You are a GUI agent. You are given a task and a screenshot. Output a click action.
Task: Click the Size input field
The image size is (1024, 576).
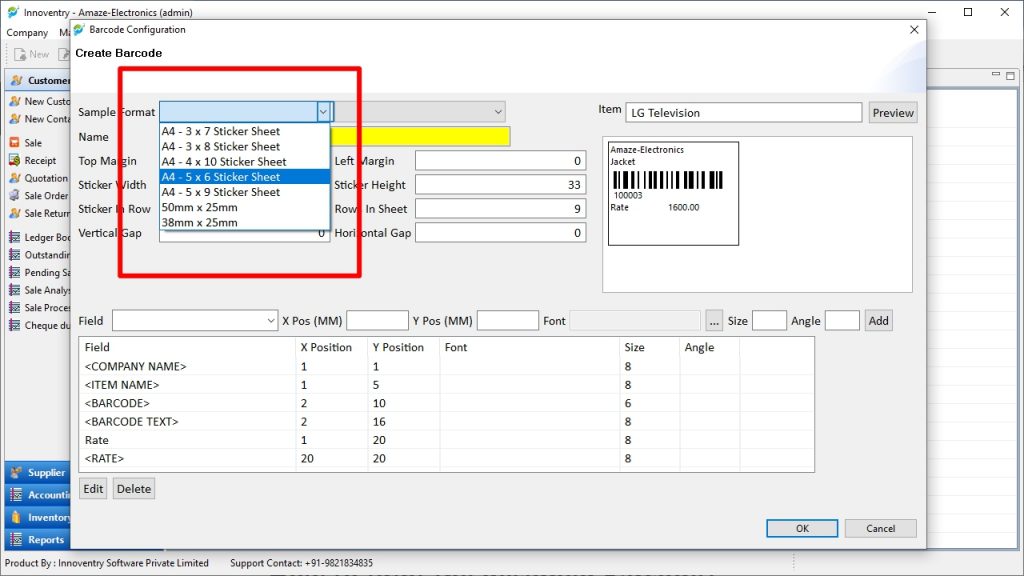(x=769, y=321)
